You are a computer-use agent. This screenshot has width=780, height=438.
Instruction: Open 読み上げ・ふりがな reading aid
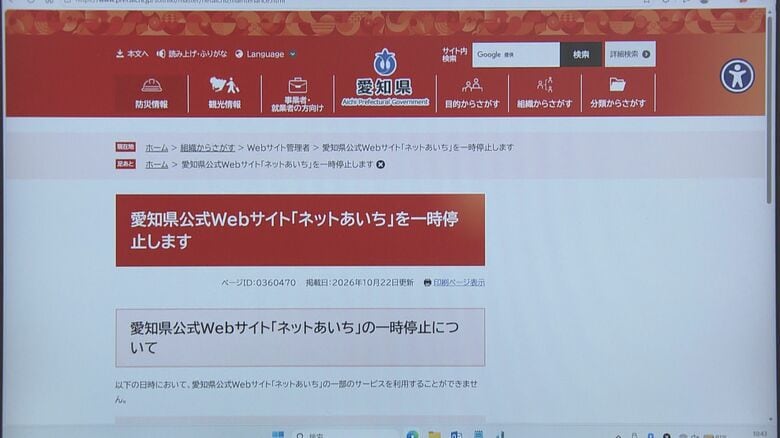[x=192, y=54]
